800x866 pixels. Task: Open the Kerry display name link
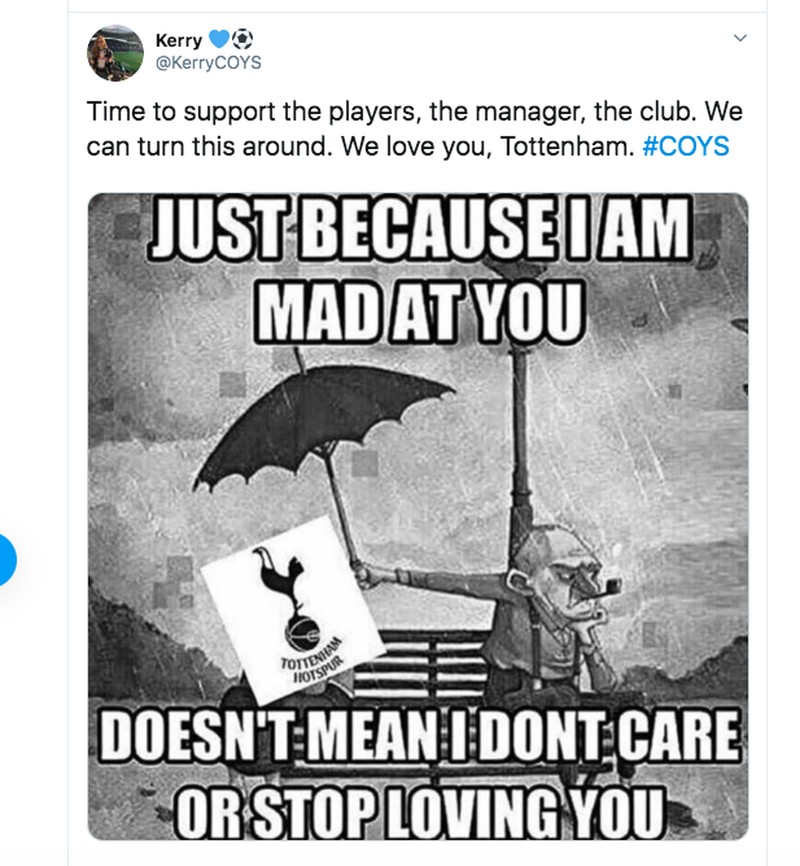tap(179, 41)
